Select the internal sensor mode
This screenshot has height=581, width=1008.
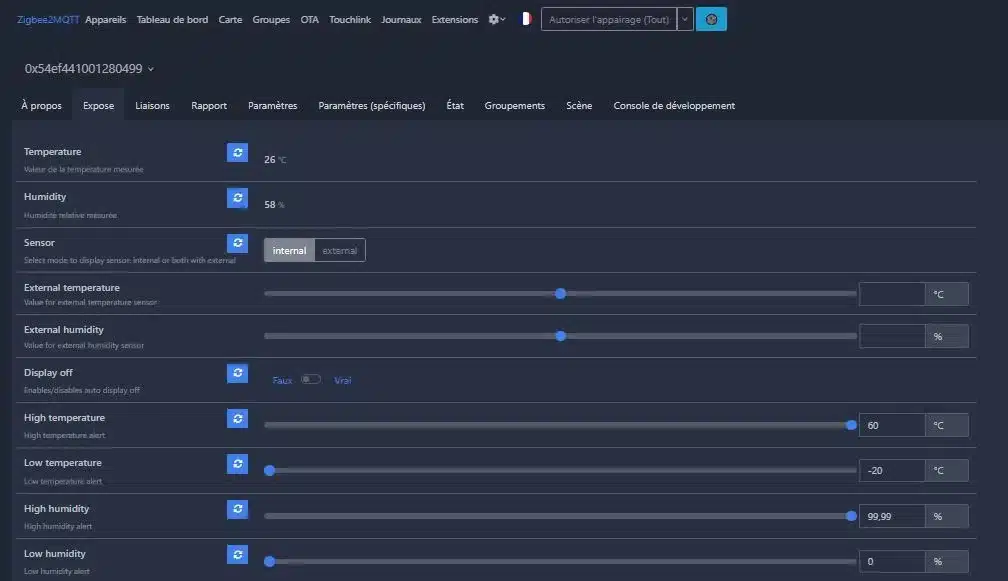coord(289,251)
